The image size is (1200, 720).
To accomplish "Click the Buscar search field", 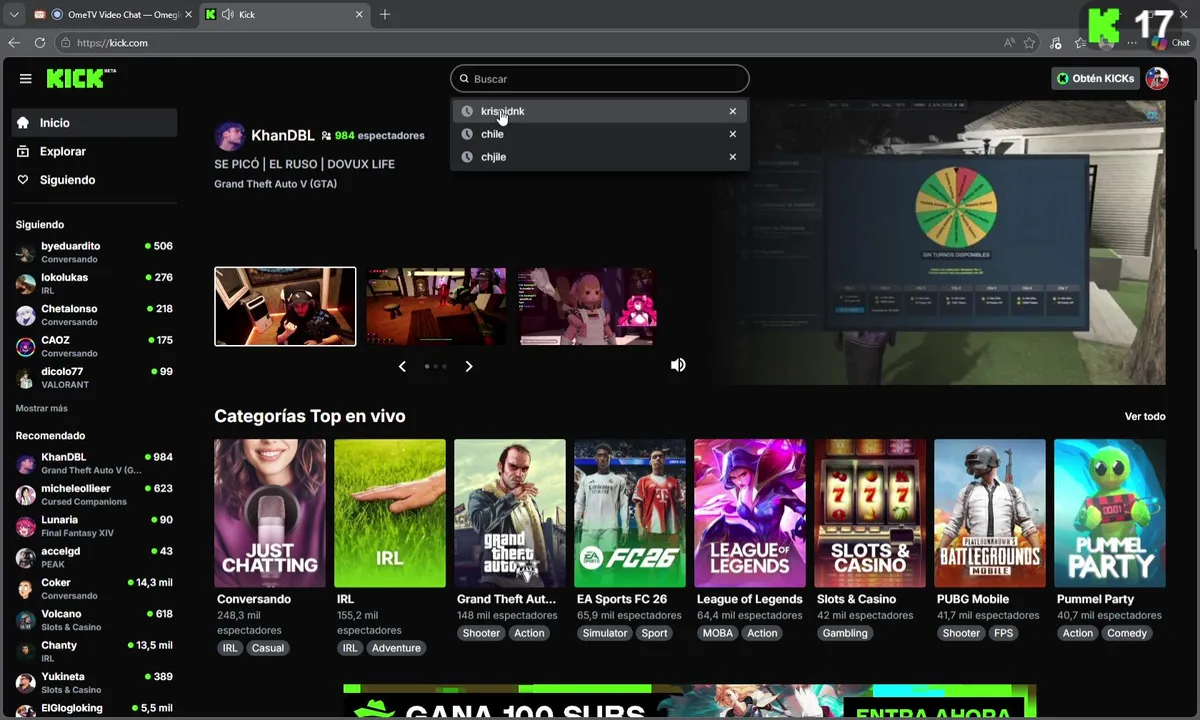I will click(x=599, y=79).
